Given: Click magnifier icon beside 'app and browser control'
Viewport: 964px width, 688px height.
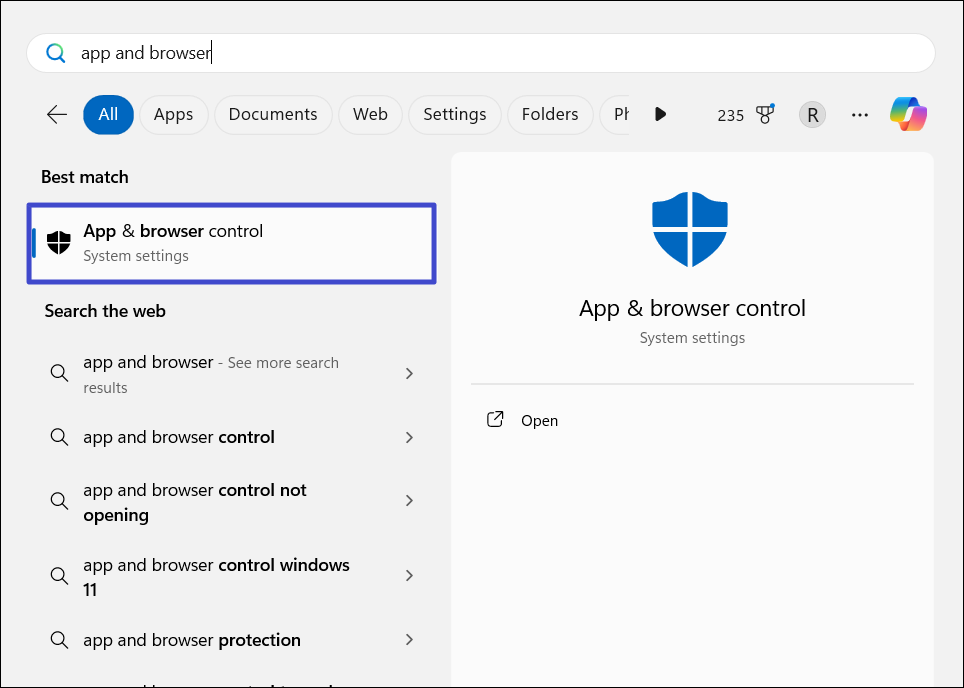Looking at the screenshot, I should (x=59, y=437).
